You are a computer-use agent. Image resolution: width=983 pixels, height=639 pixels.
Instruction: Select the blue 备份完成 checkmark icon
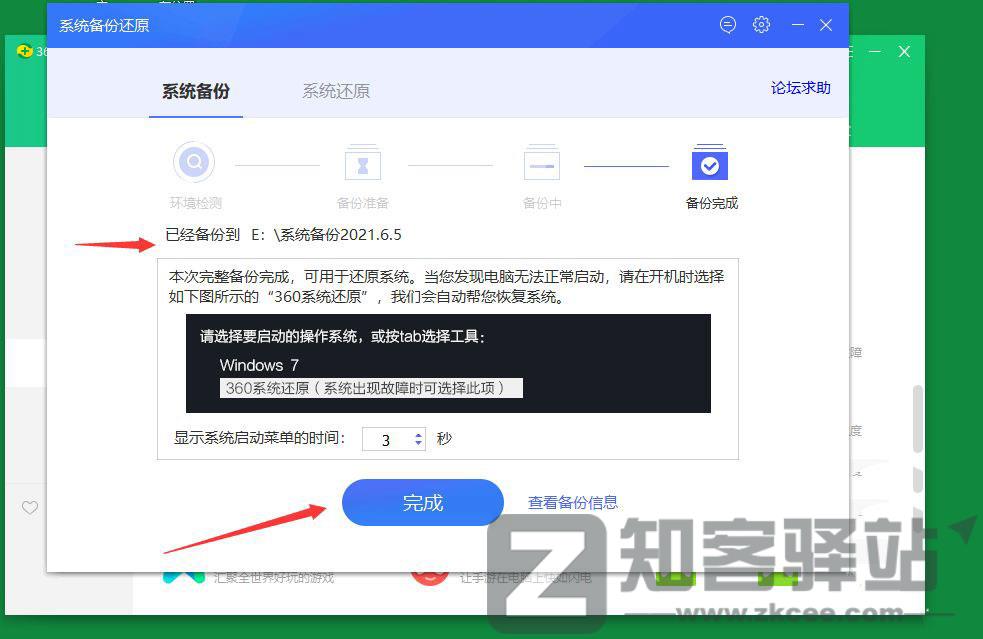(x=710, y=162)
